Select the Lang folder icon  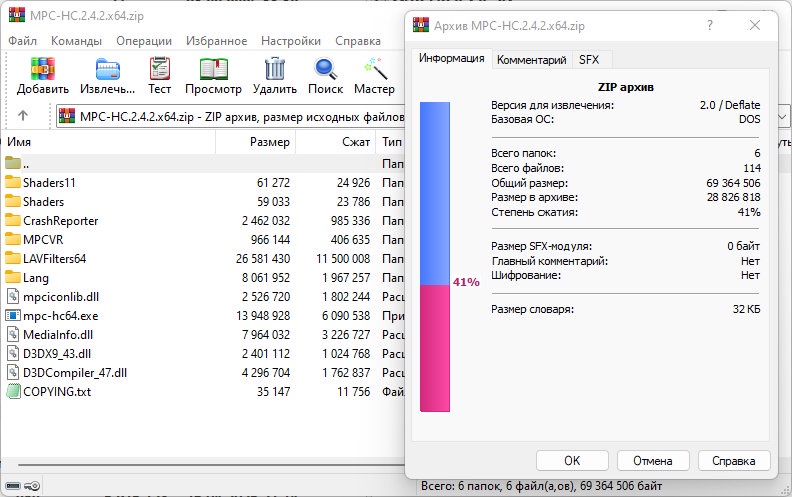[x=13, y=277]
